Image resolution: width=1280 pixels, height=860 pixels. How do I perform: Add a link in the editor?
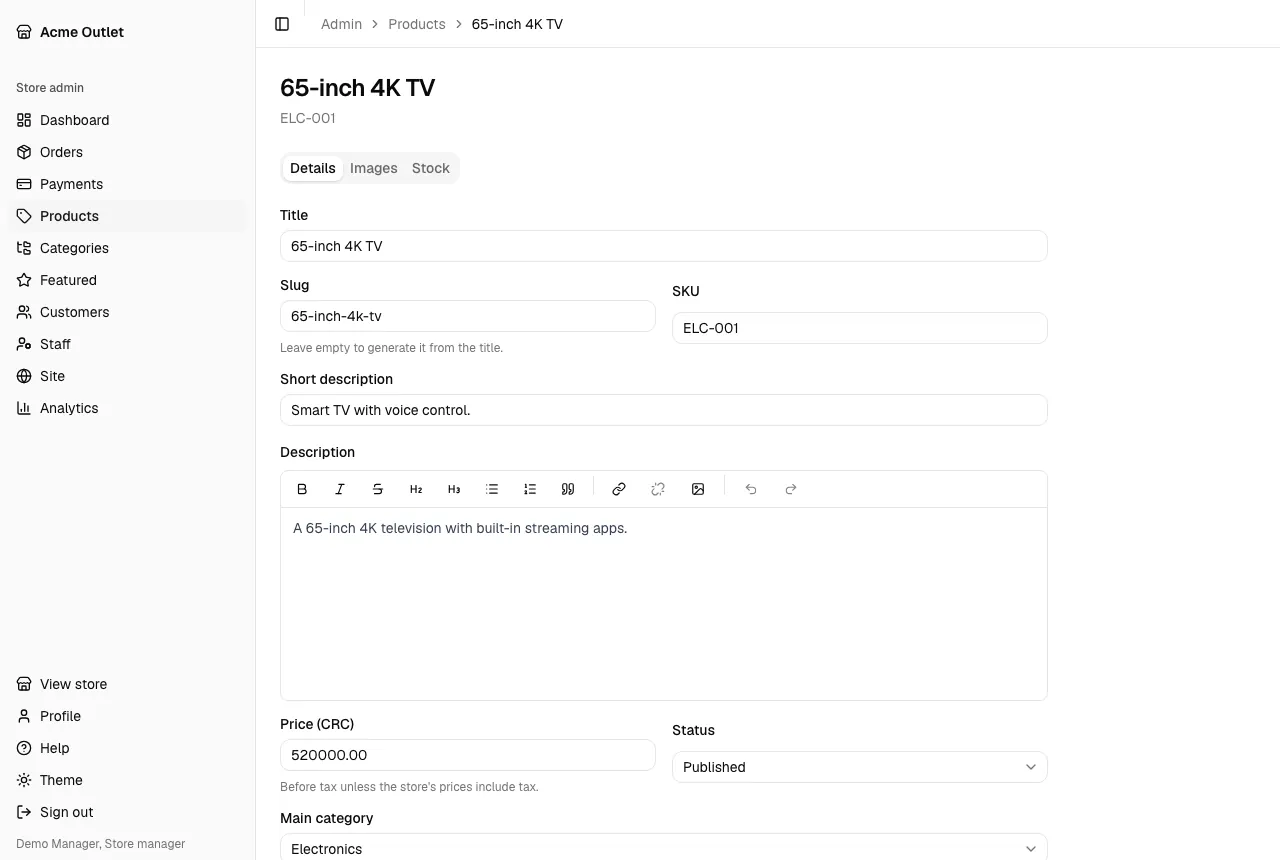tap(619, 489)
